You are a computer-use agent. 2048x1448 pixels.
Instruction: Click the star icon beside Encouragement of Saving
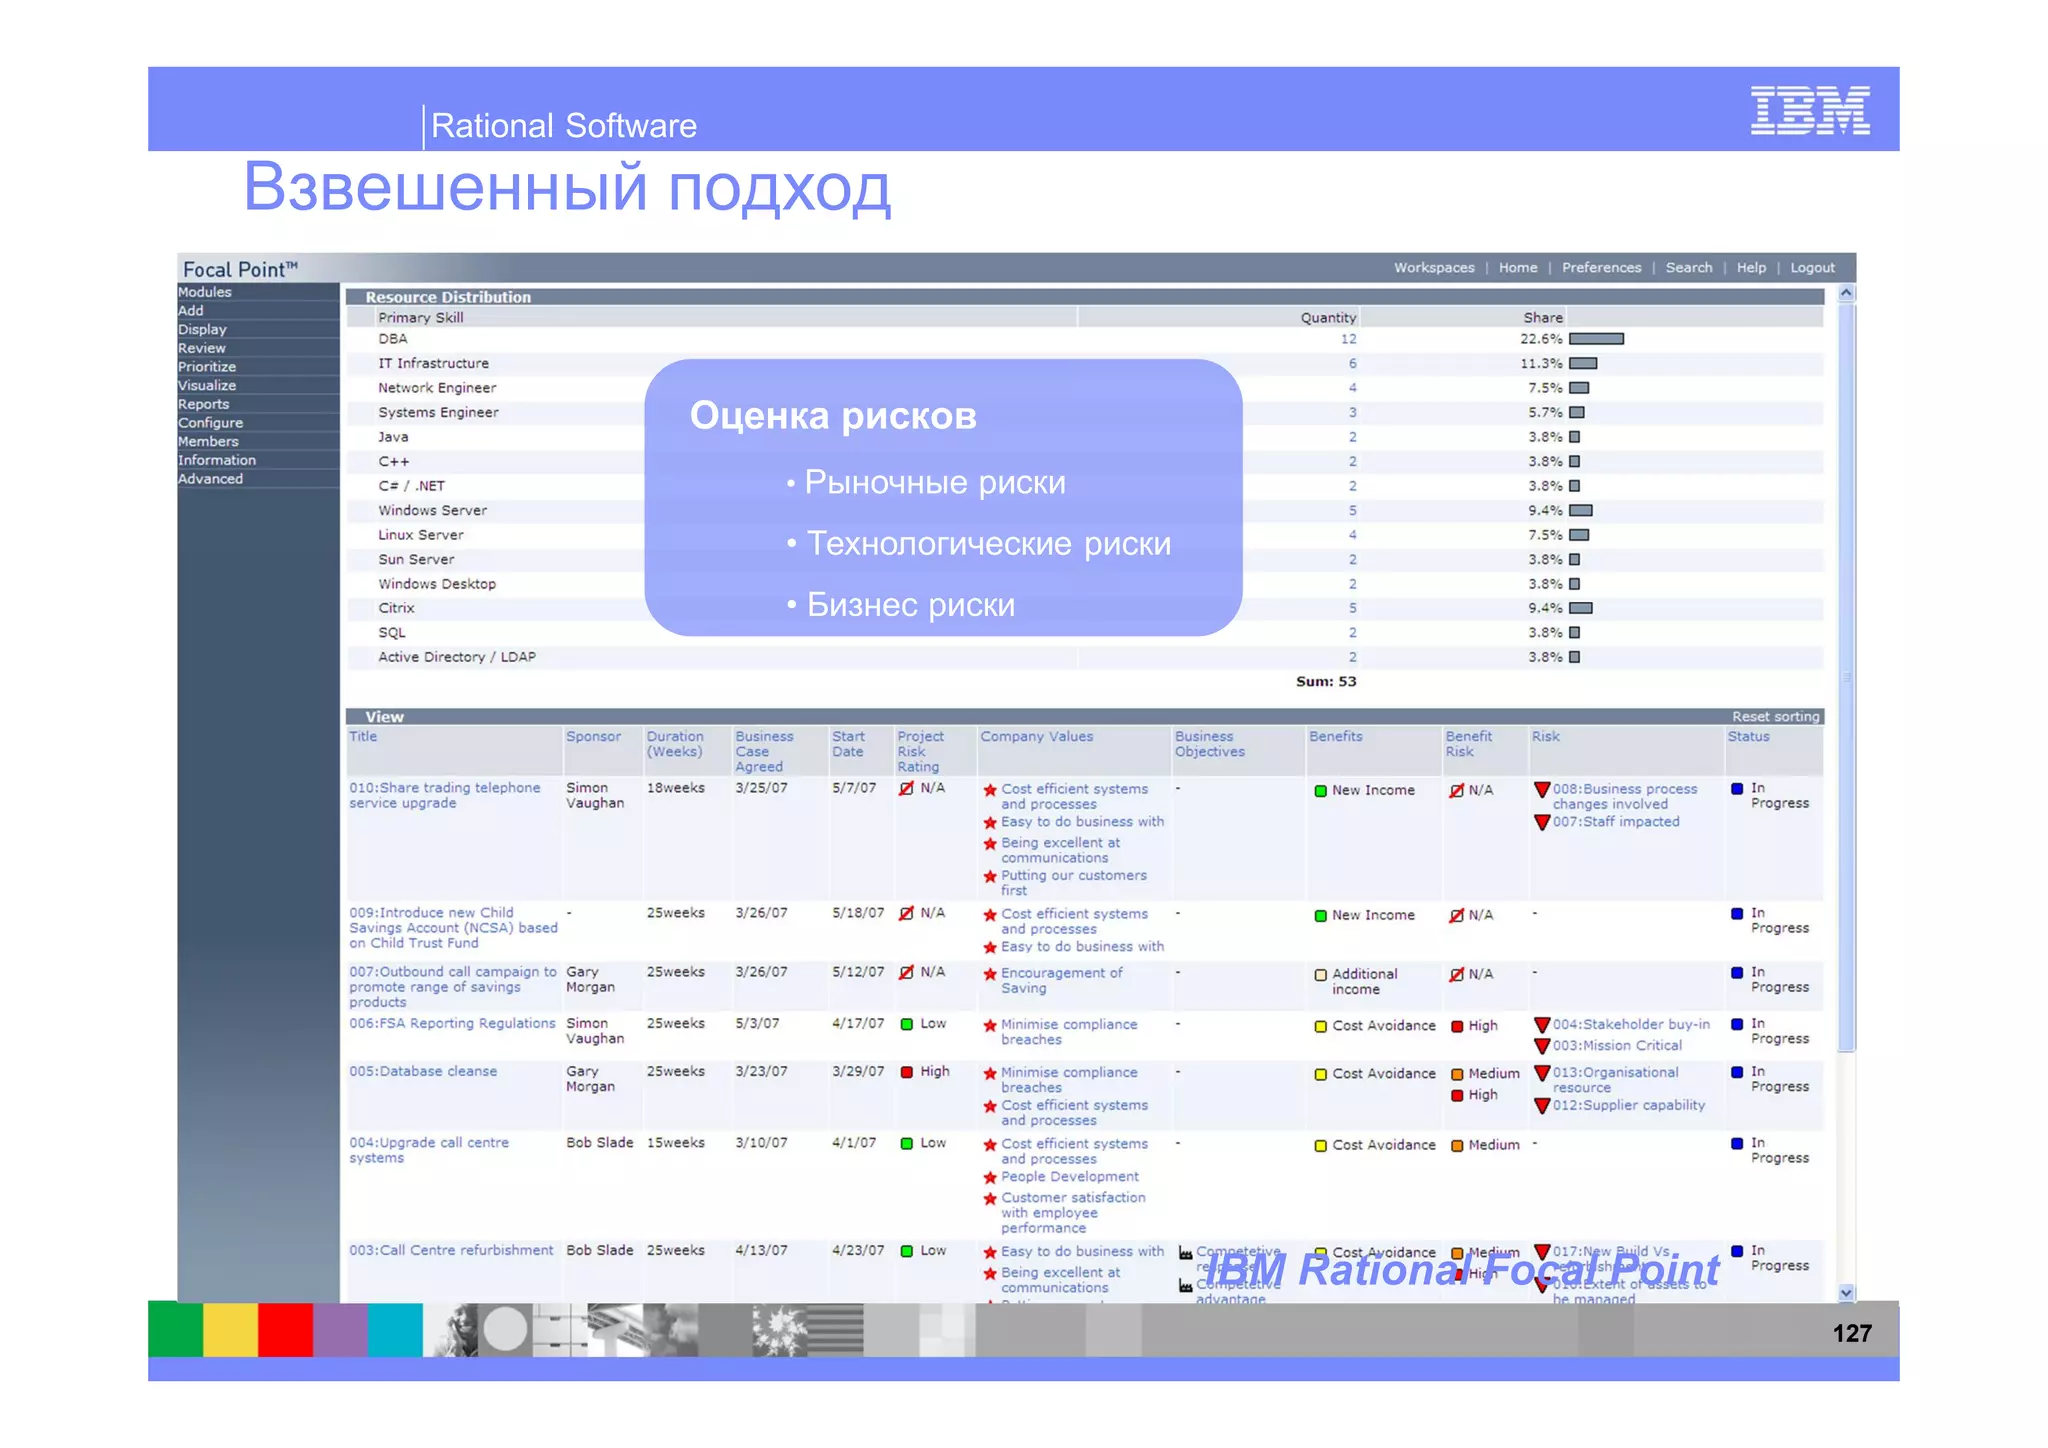pyautogui.click(x=990, y=974)
